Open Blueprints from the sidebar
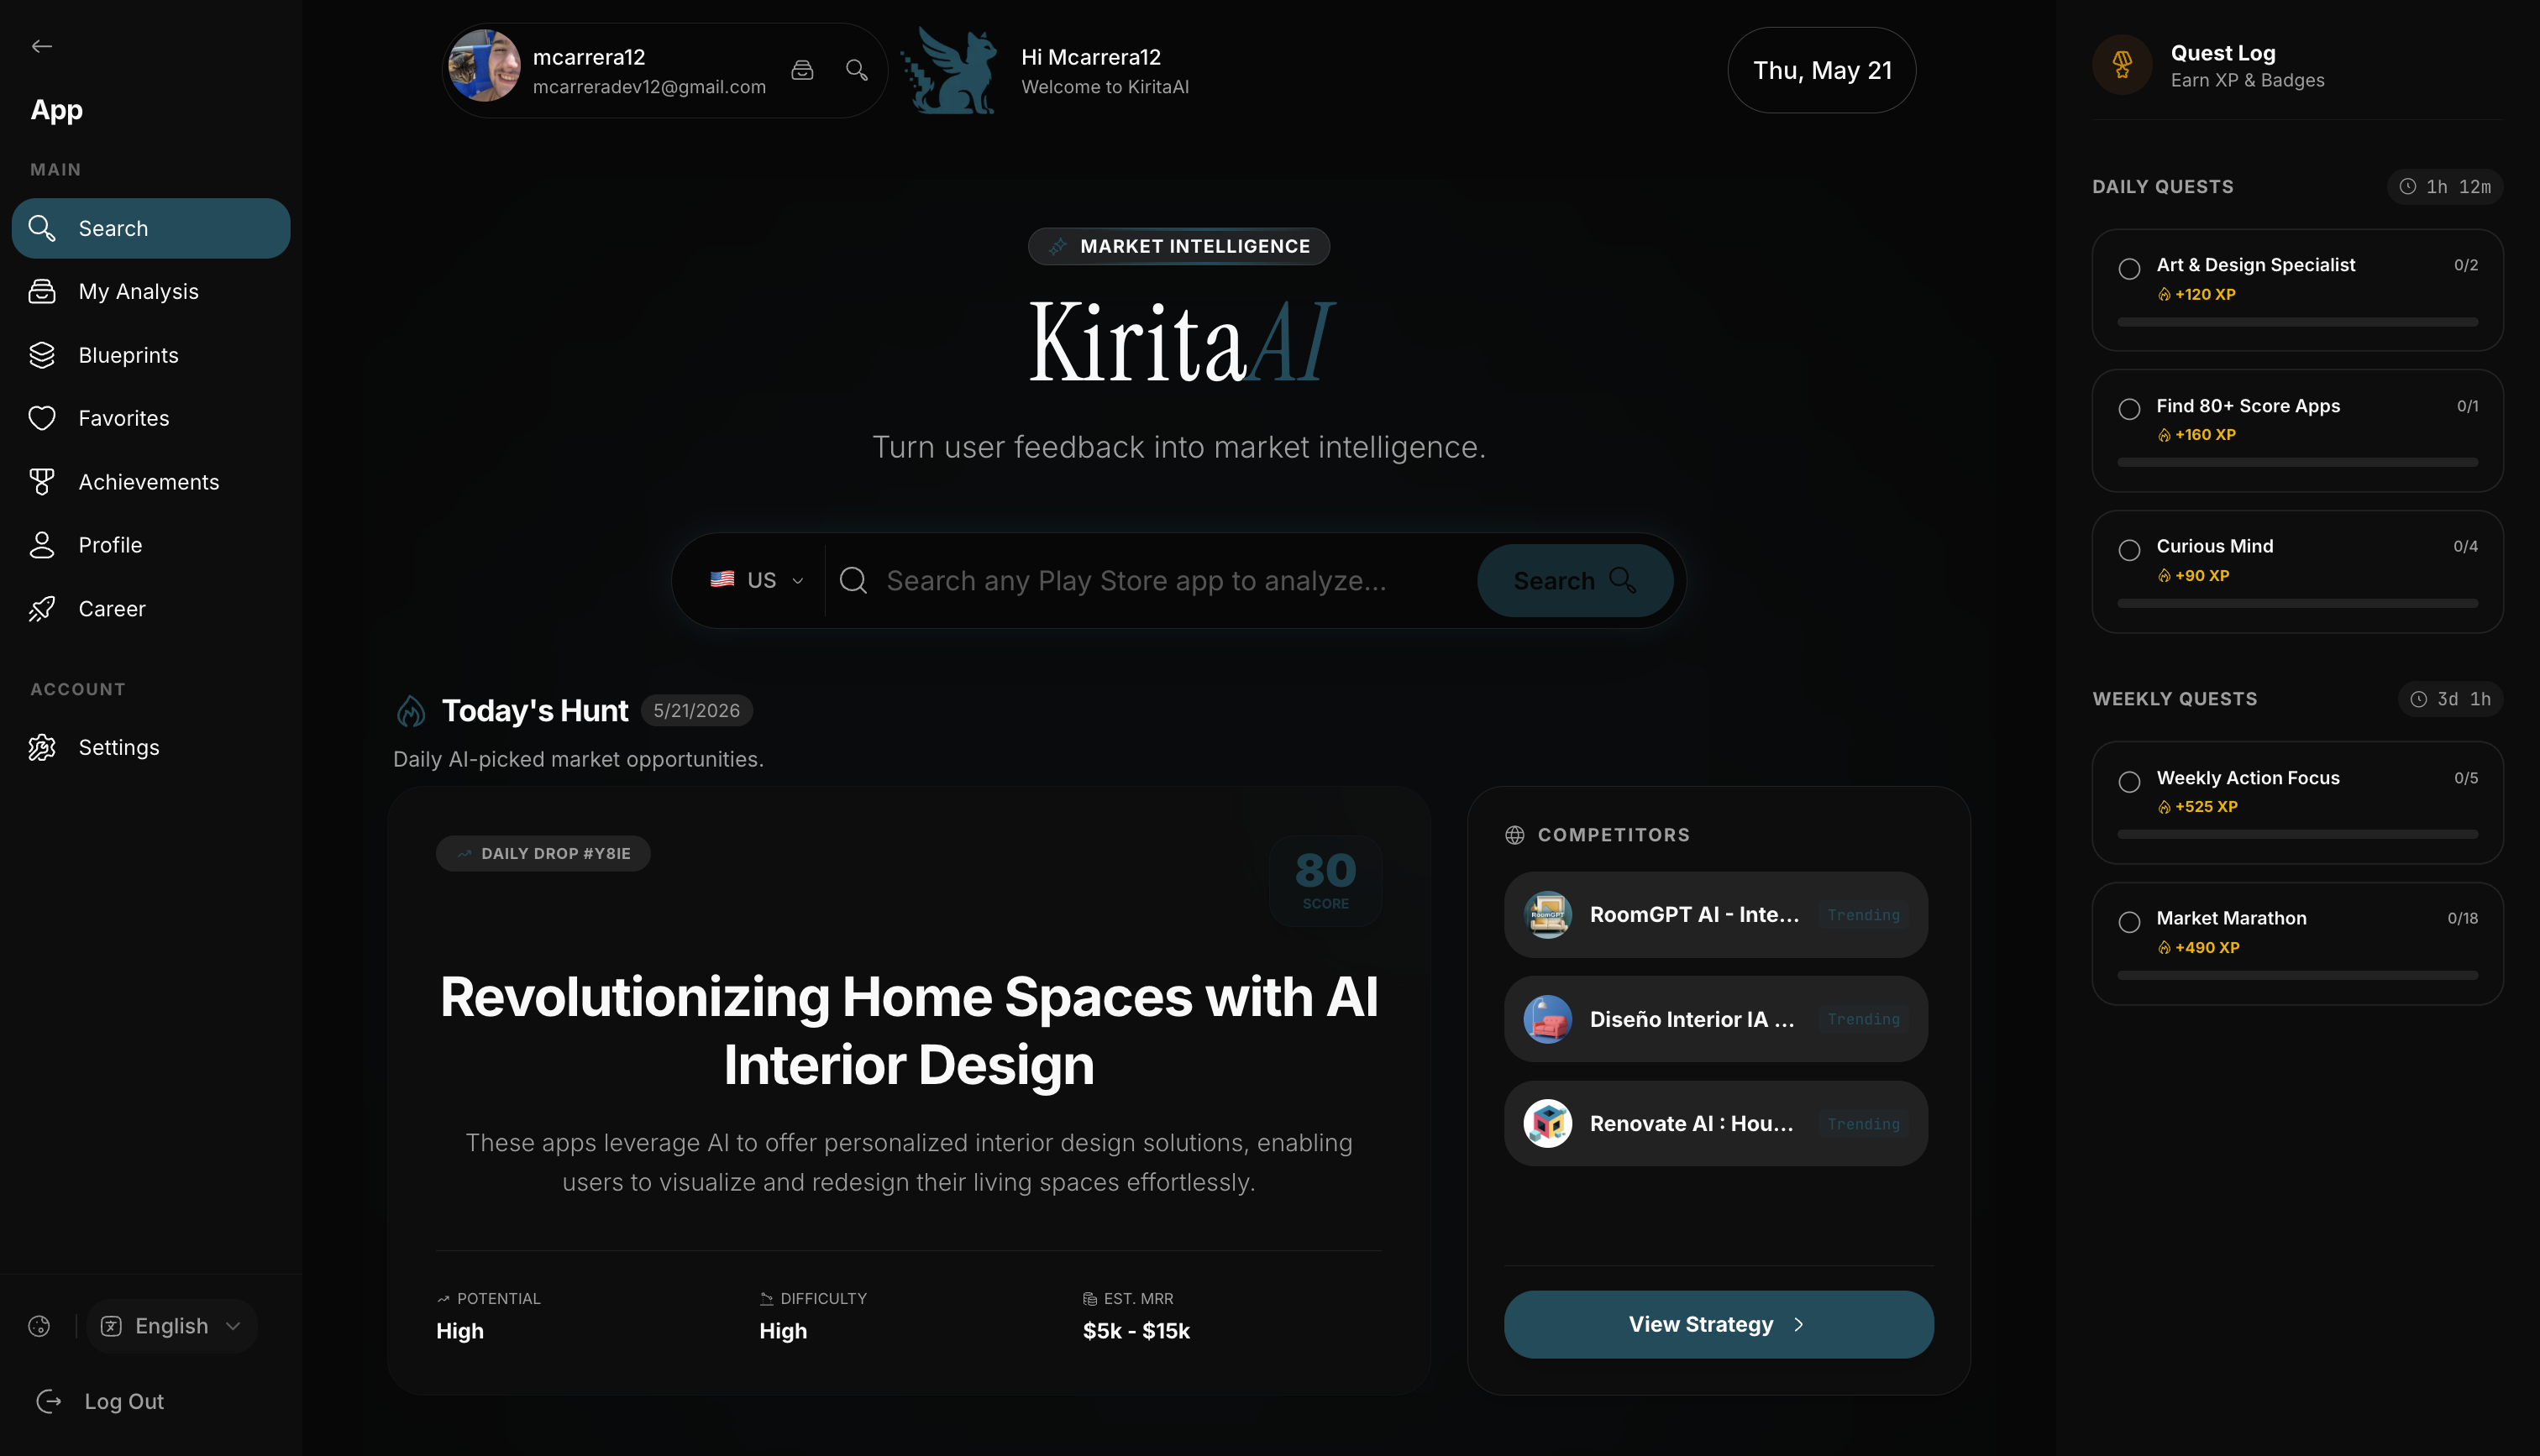 pos(151,355)
